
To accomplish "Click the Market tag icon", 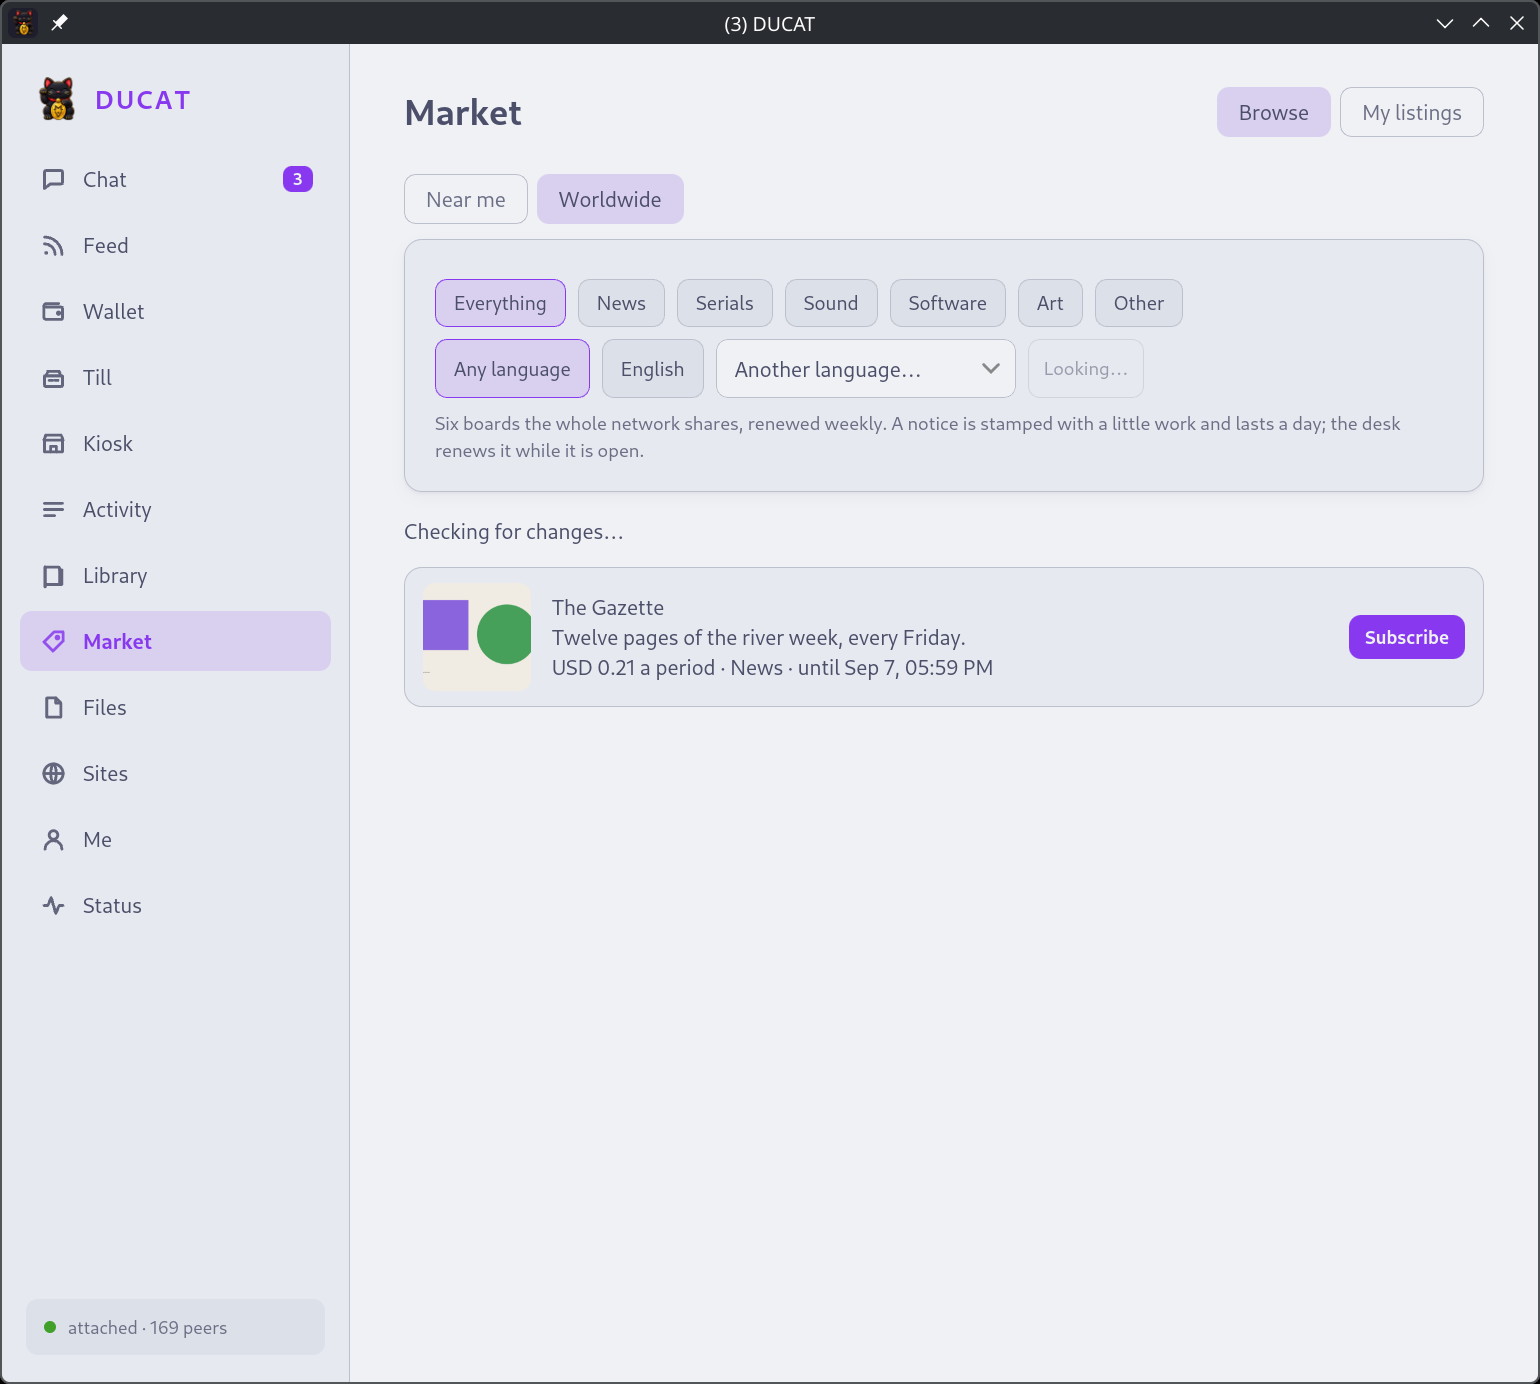I will coord(54,642).
